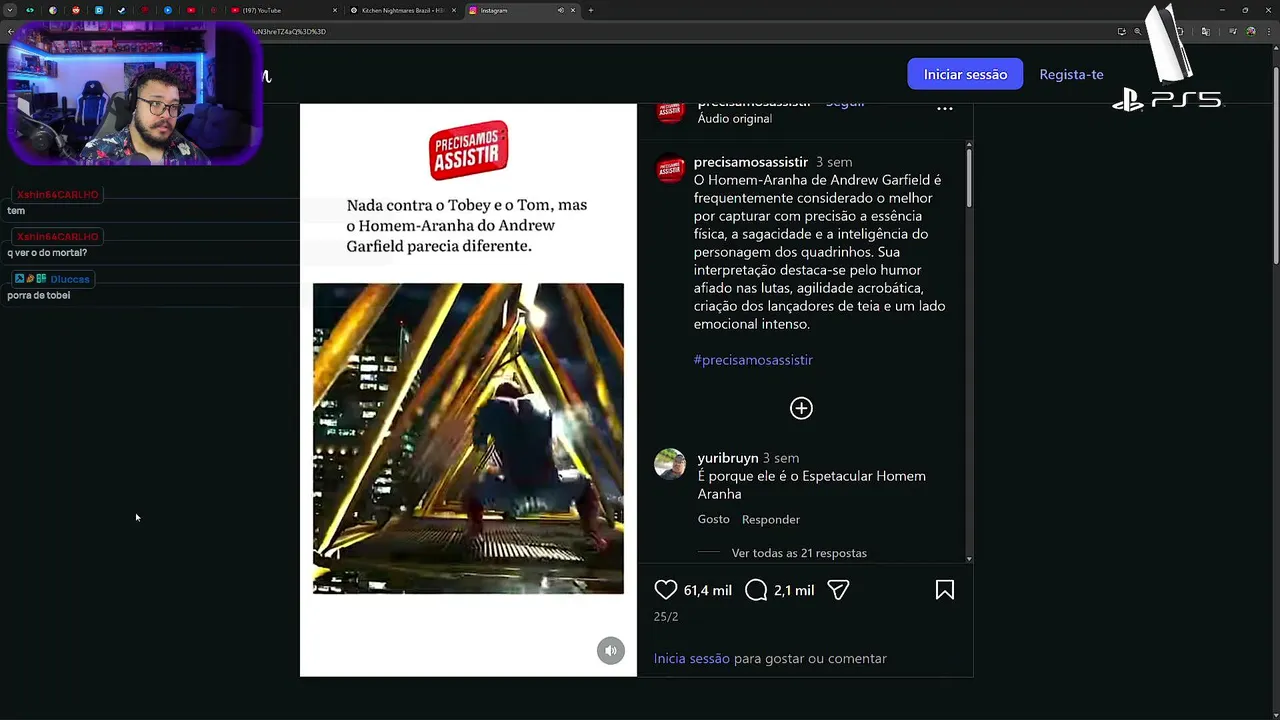Open the translate page icon in the toolbar
Viewport: 1280px width, 720px height.
pyautogui.click(x=1206, y=31)
